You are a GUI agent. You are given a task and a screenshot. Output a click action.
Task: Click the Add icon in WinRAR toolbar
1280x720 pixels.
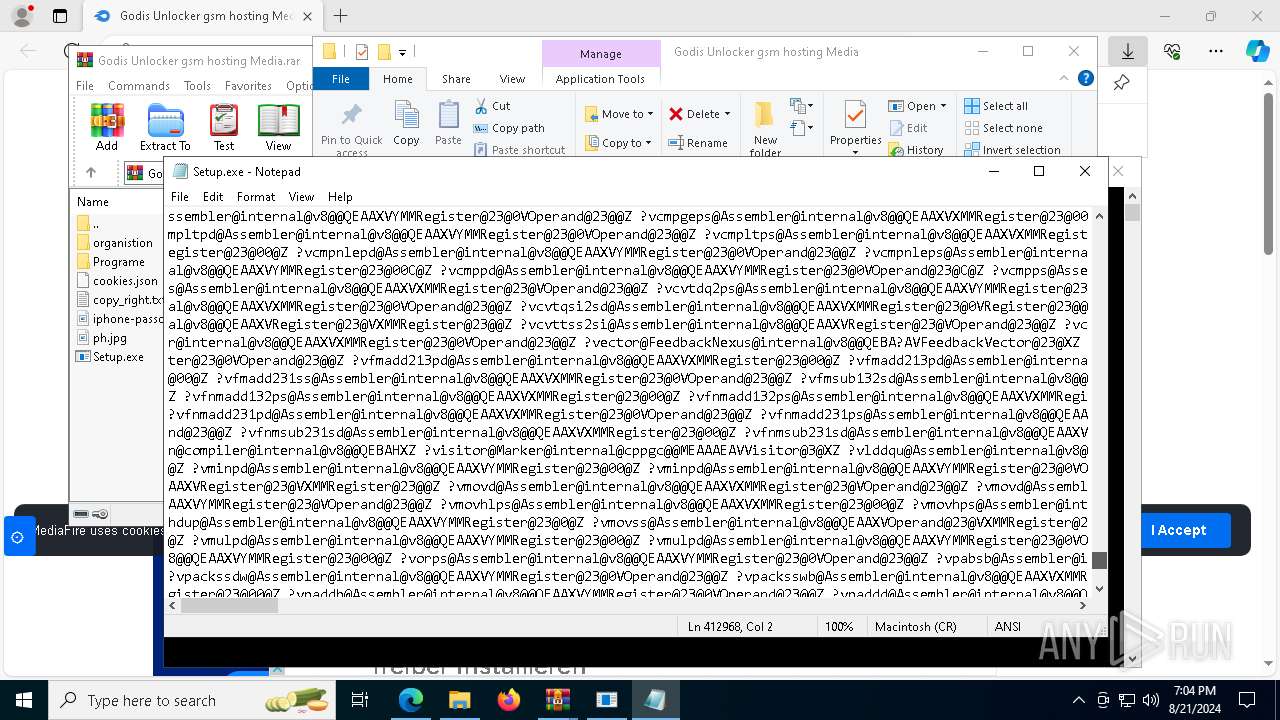click(107, 127)
